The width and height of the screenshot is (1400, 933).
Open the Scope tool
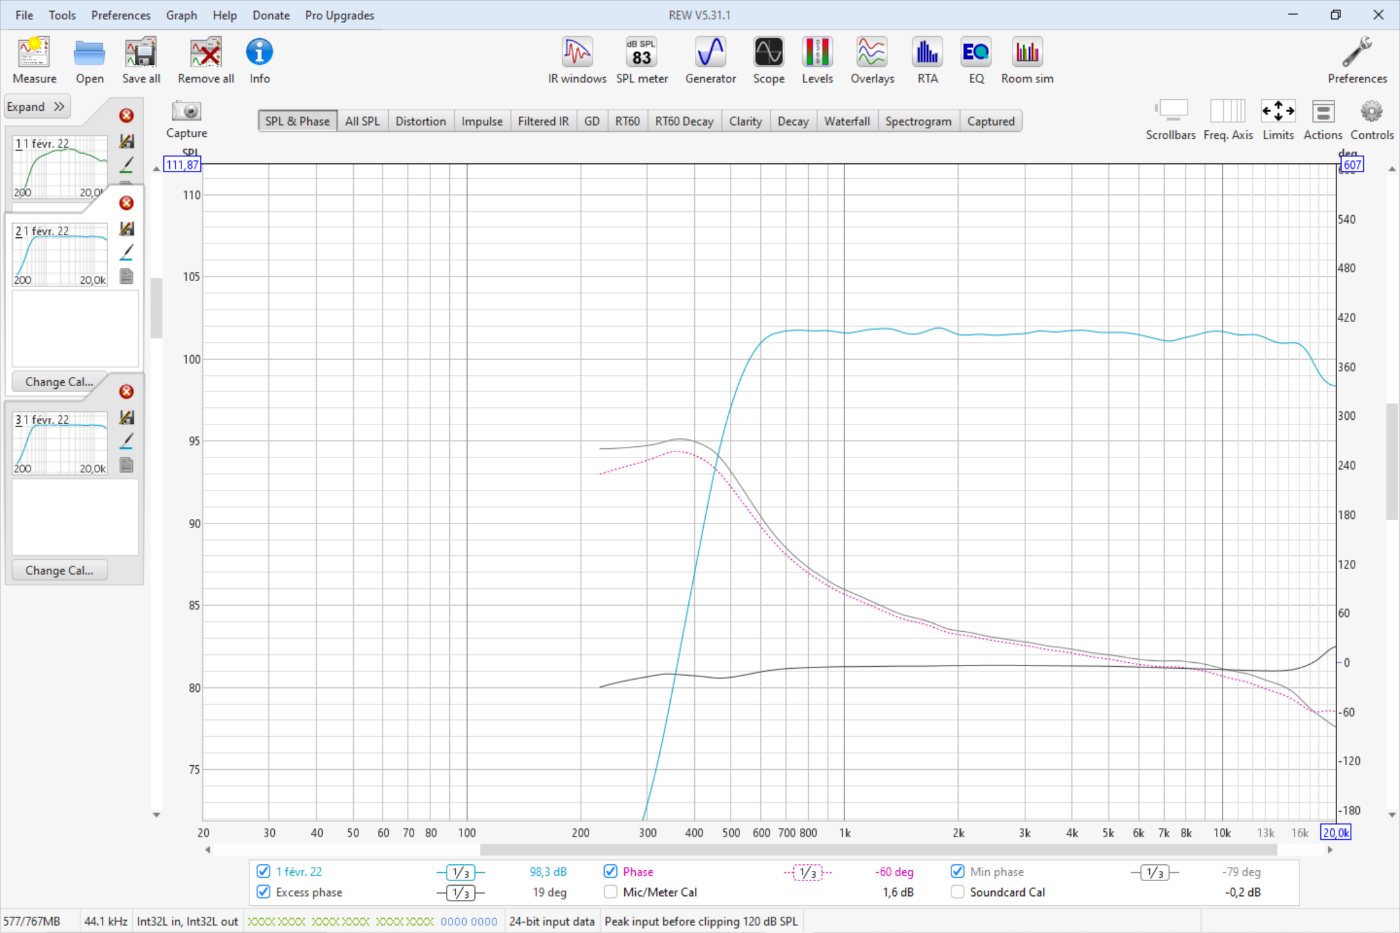click(768, 53)
